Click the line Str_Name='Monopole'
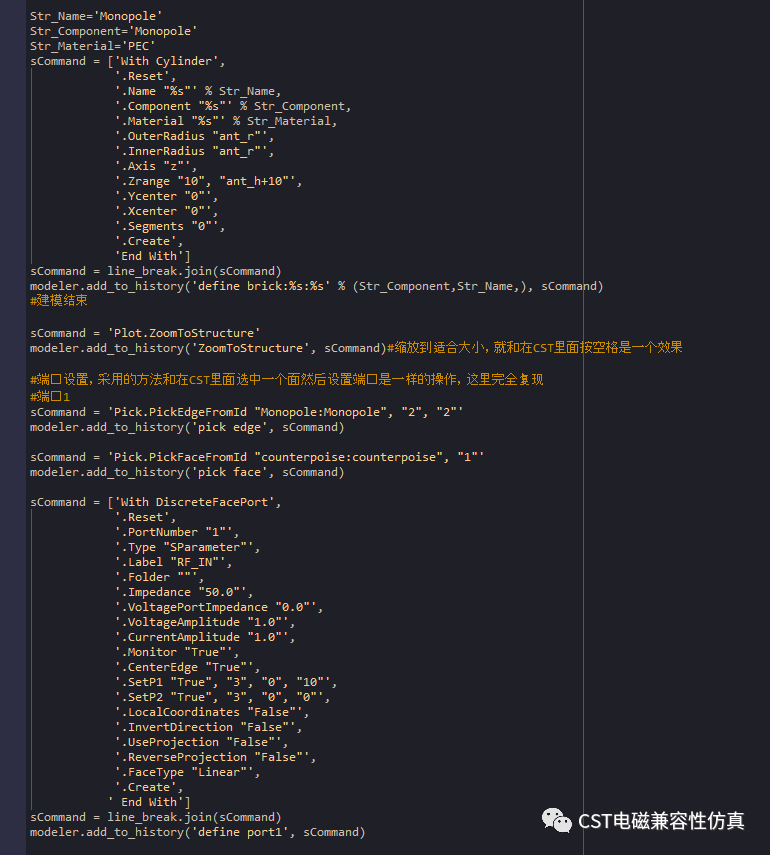Screen dimensions: 770x855 (96, 16)
